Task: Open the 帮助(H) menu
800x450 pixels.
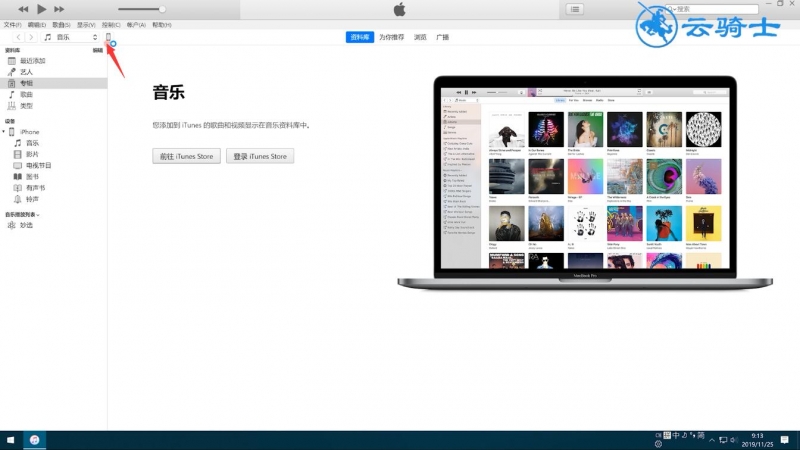Action: [x=161, y=24]
